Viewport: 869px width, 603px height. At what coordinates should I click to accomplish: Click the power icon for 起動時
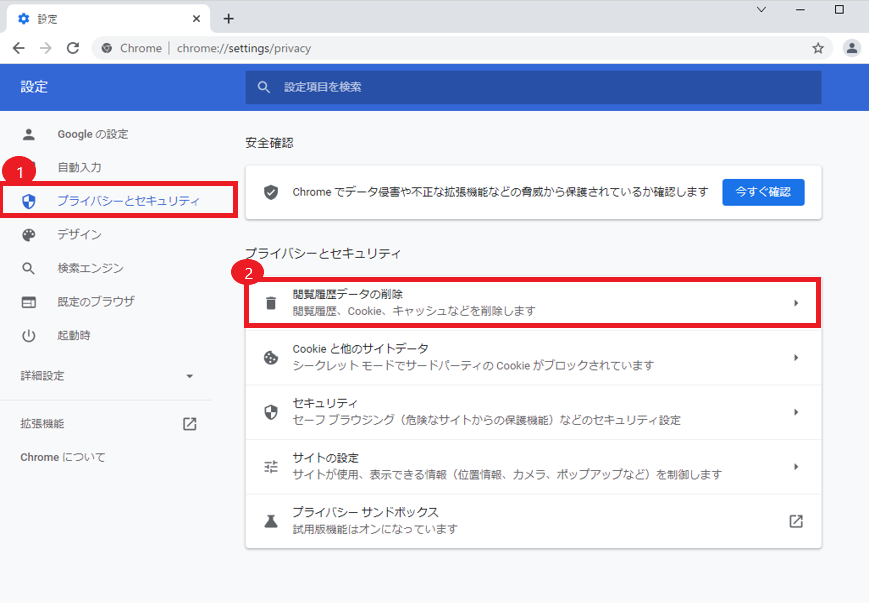(29, 336)
